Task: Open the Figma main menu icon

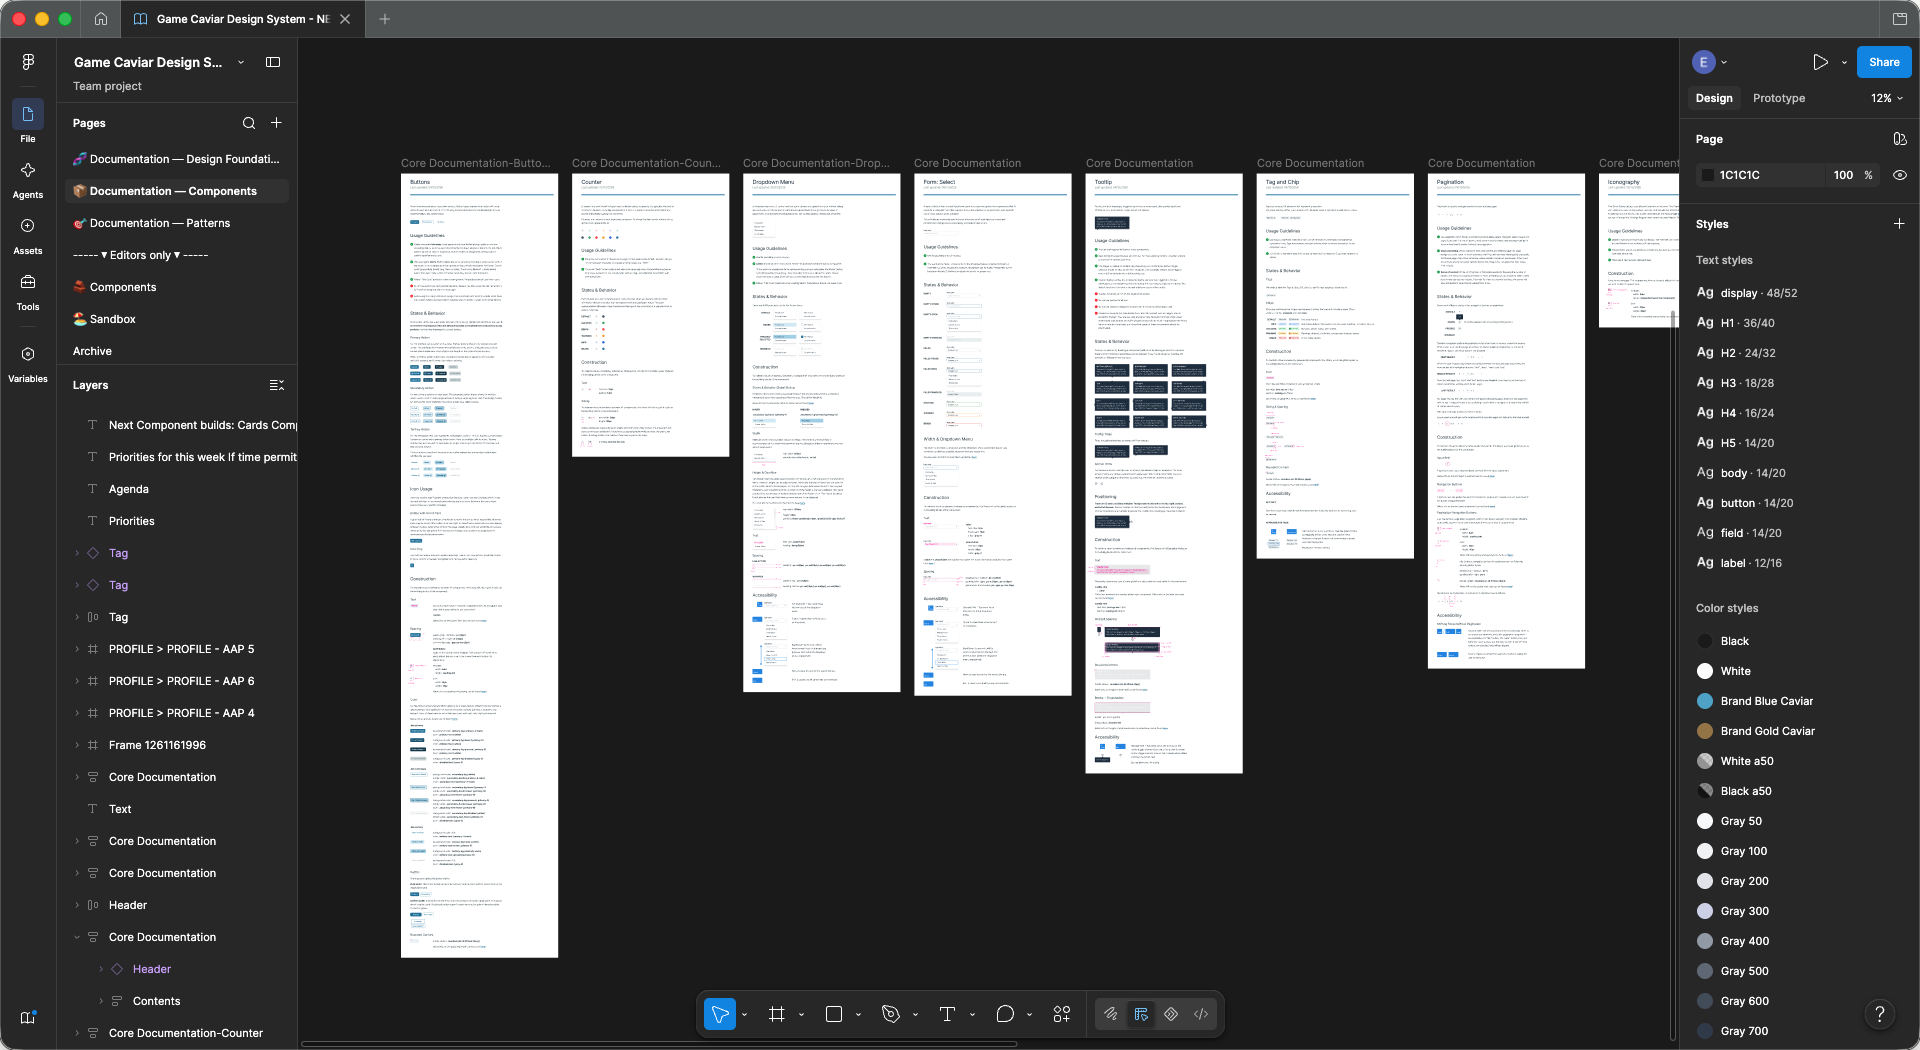Action: (x=28, y=62)
